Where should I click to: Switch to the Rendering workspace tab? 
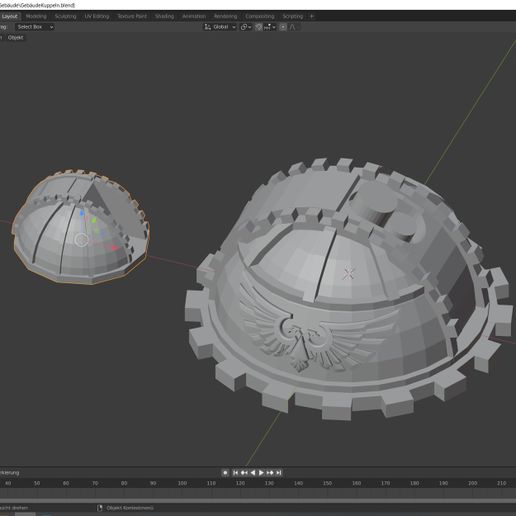click(225, 16)
